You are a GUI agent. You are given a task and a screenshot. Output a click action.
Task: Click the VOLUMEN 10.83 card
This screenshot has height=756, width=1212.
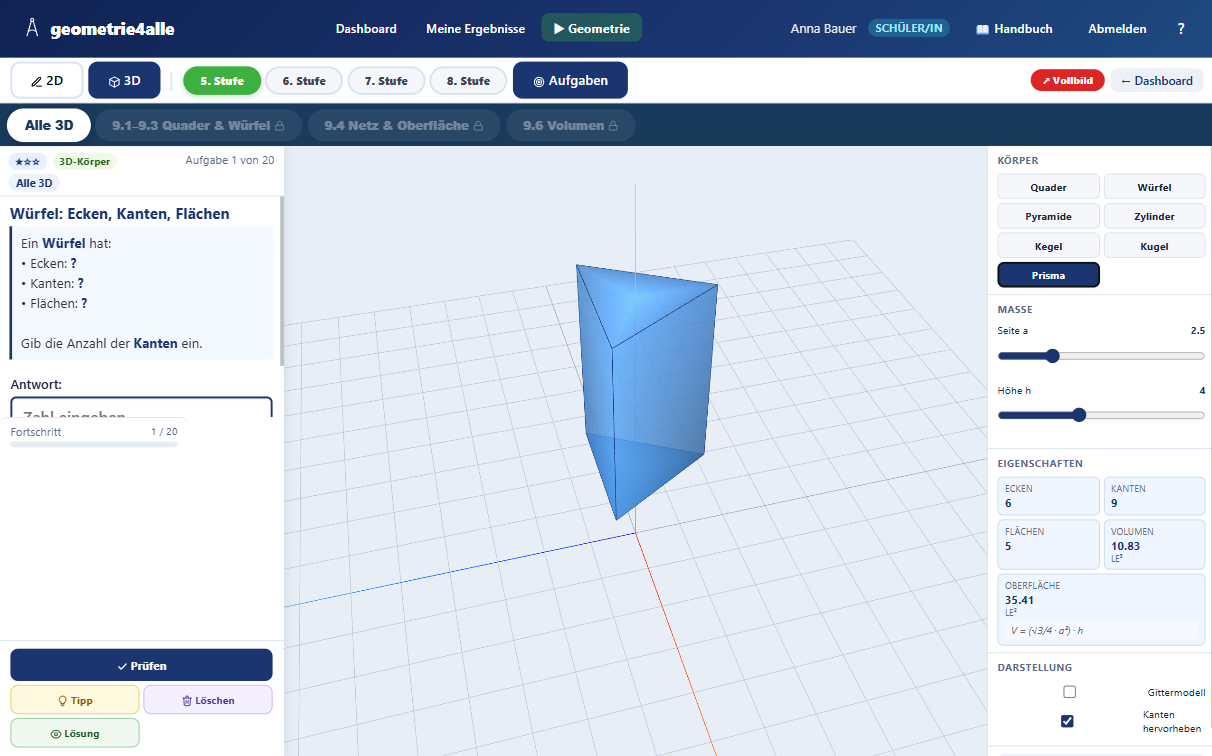[1154, 544]
